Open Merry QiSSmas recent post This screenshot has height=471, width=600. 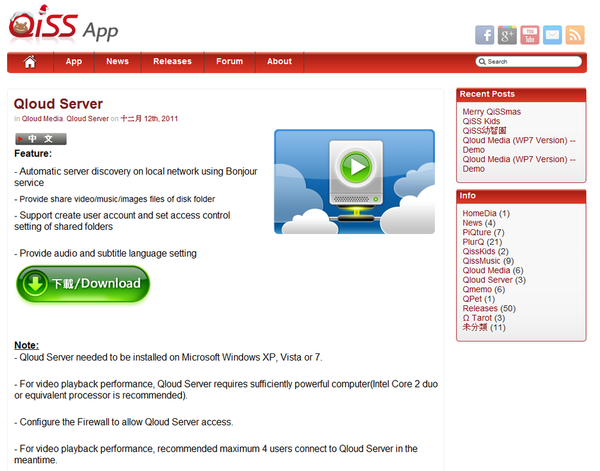[492, 112]
